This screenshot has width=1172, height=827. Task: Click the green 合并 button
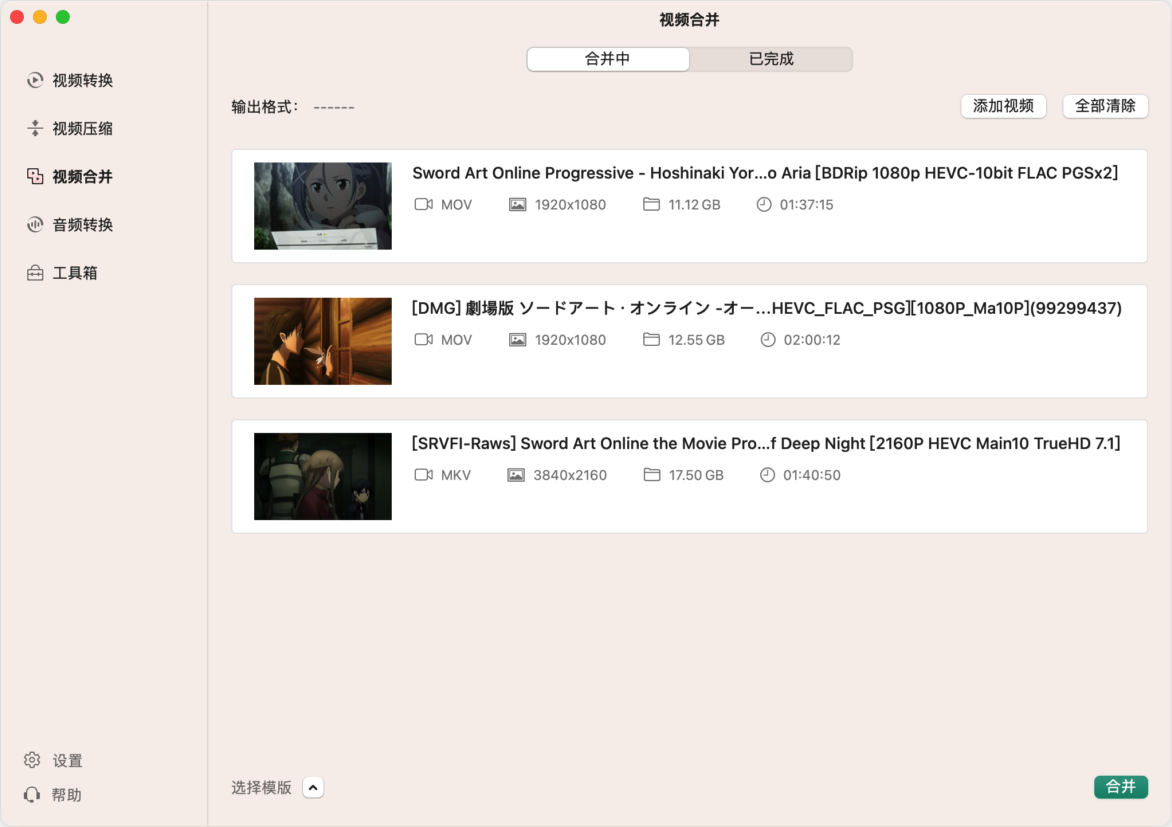tap(1120, 787)
